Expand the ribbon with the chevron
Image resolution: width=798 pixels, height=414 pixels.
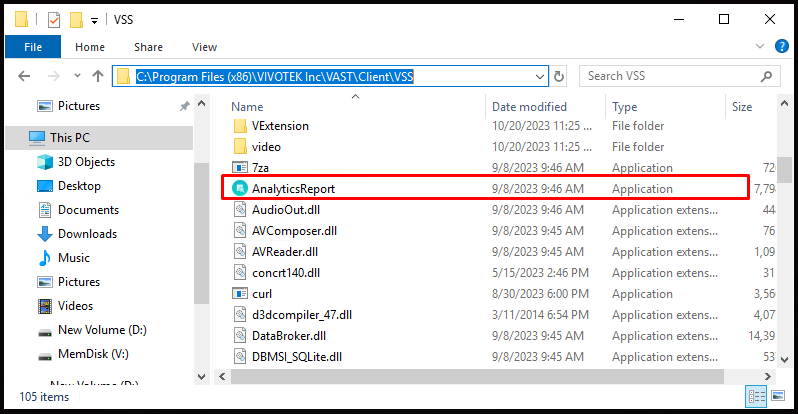(760, 46)
